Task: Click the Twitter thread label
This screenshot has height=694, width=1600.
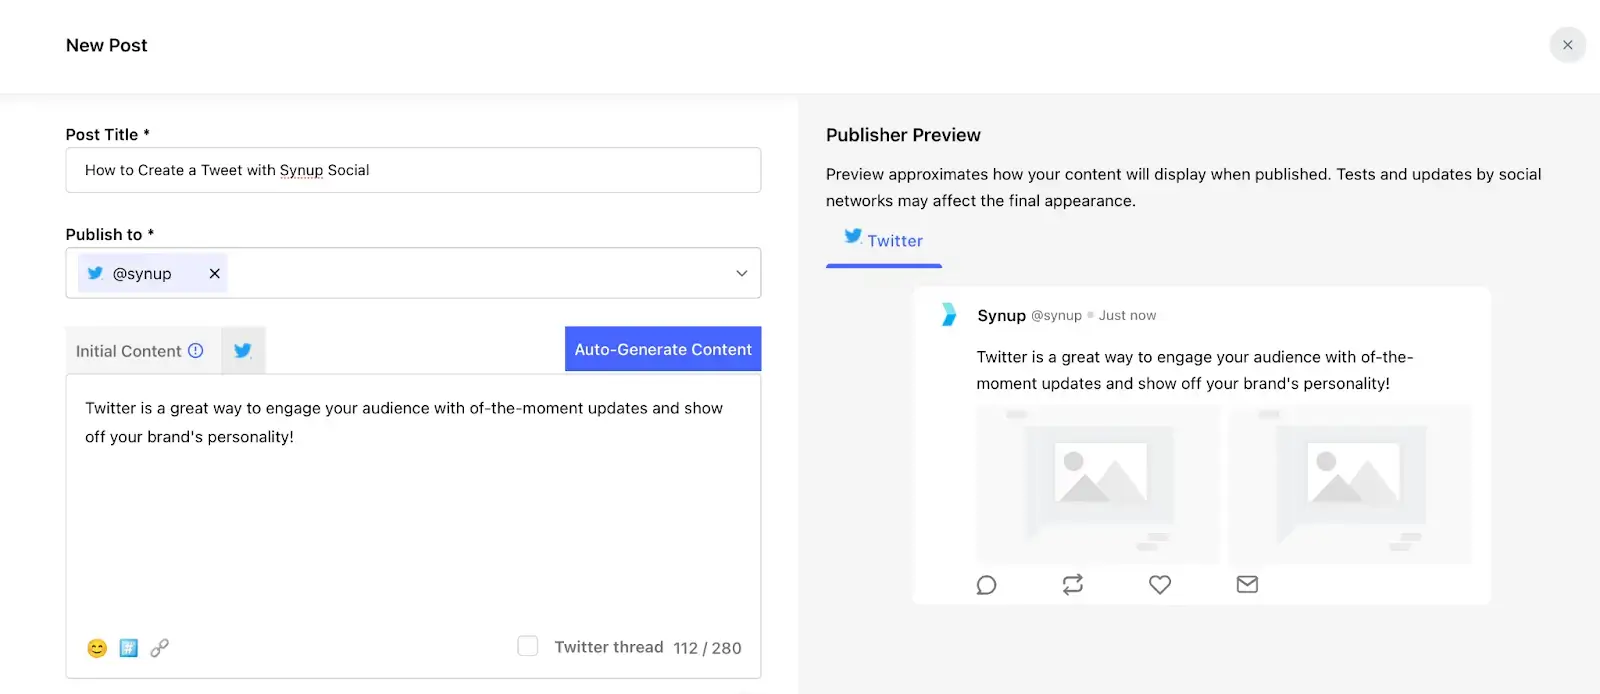Action: pos(609,647)
